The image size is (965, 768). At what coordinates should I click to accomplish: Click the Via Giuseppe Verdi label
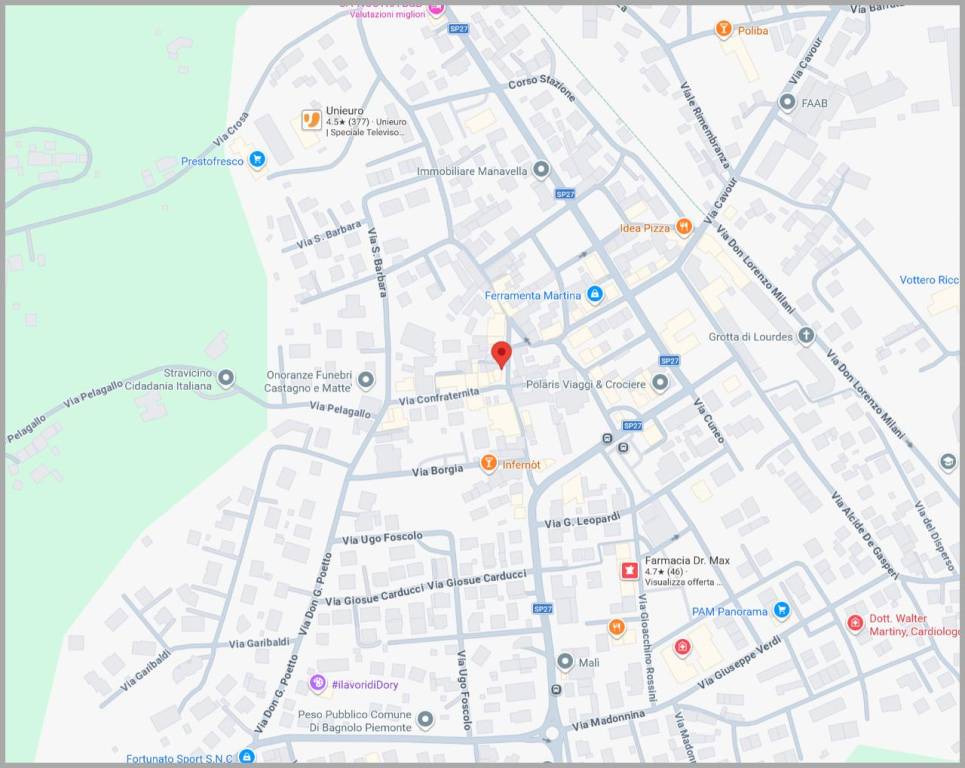coord(739,663)
